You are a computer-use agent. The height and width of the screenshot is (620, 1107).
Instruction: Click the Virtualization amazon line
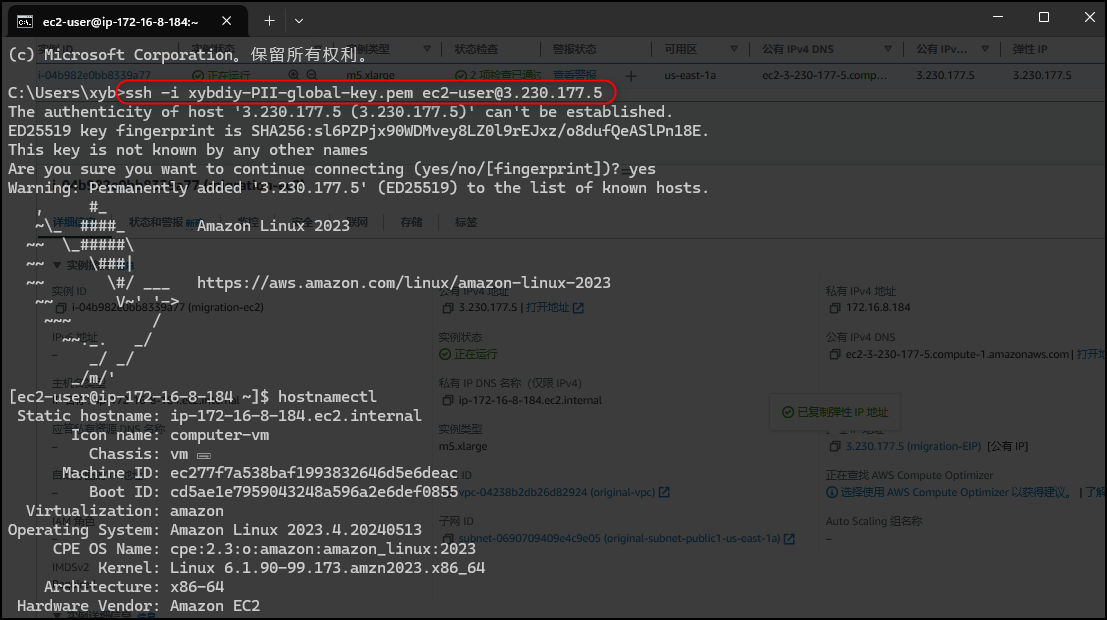click(125, 511)
